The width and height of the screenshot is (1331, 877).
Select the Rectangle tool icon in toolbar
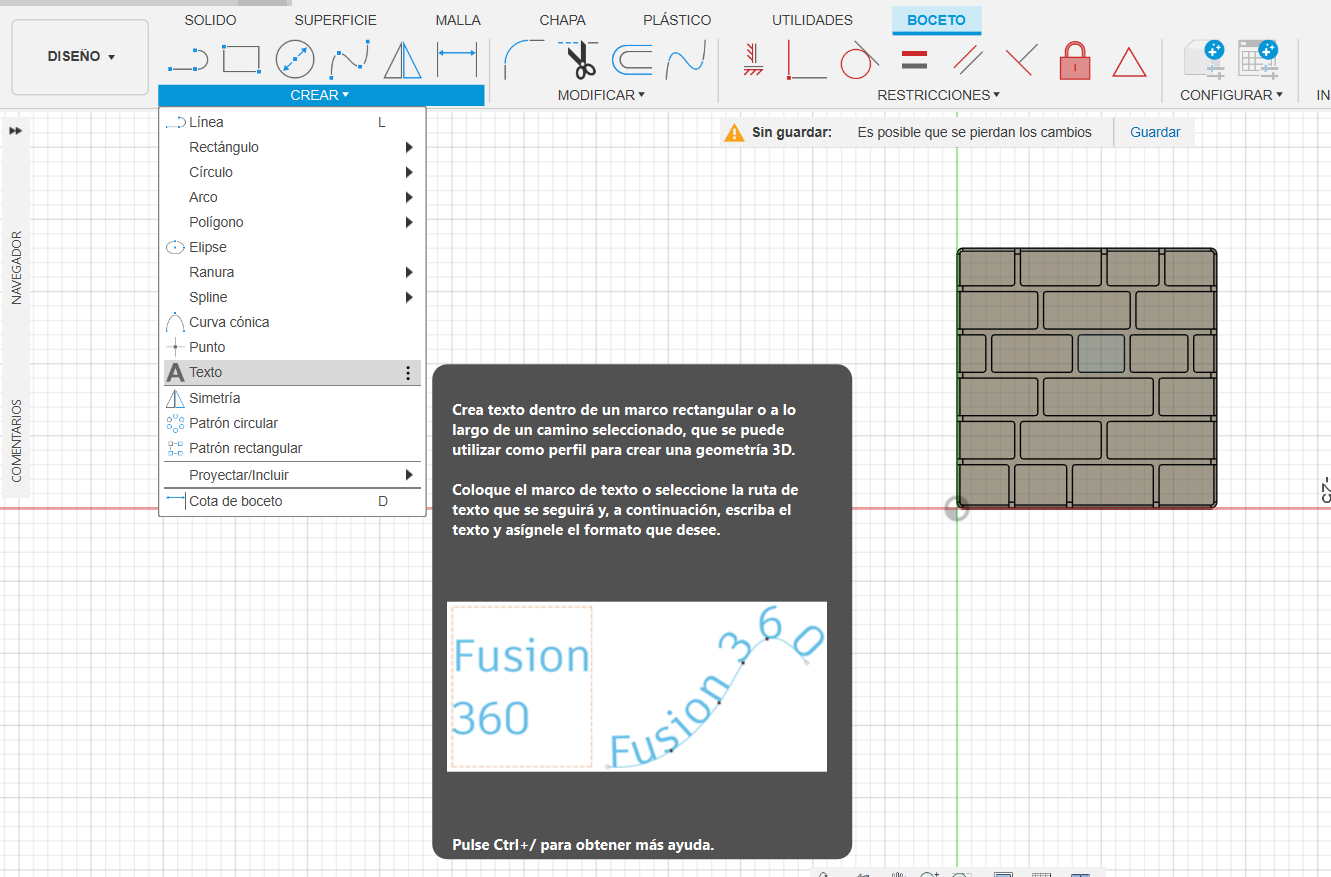click(x=241, y=60)
